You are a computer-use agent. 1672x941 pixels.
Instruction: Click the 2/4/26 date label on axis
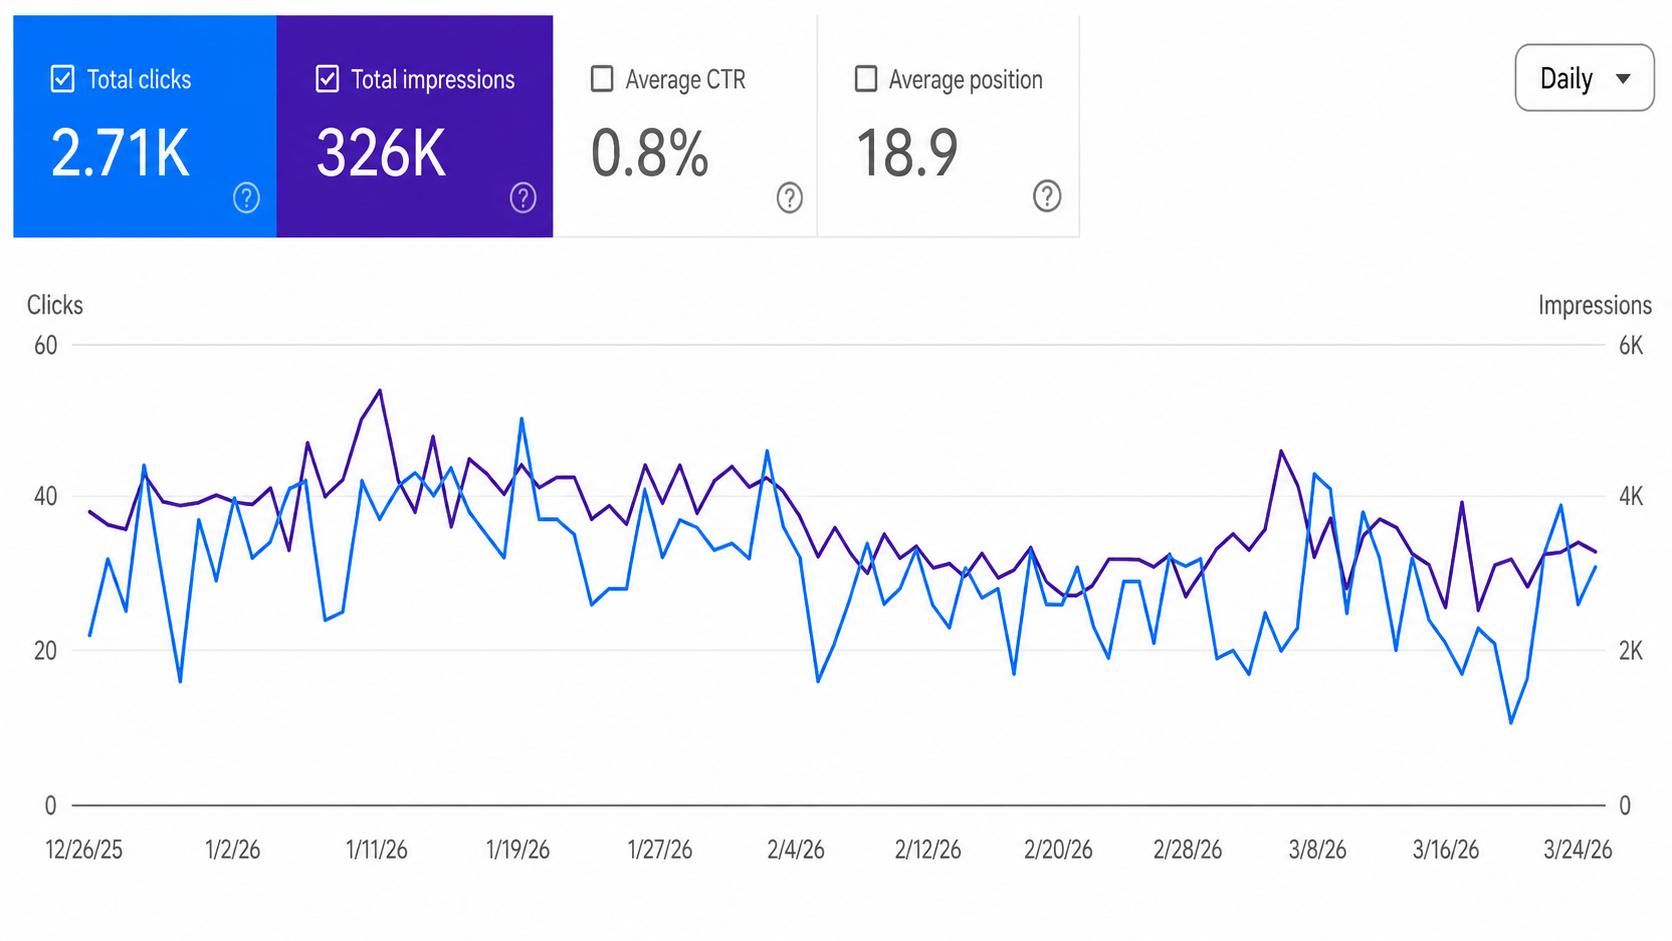796,850
